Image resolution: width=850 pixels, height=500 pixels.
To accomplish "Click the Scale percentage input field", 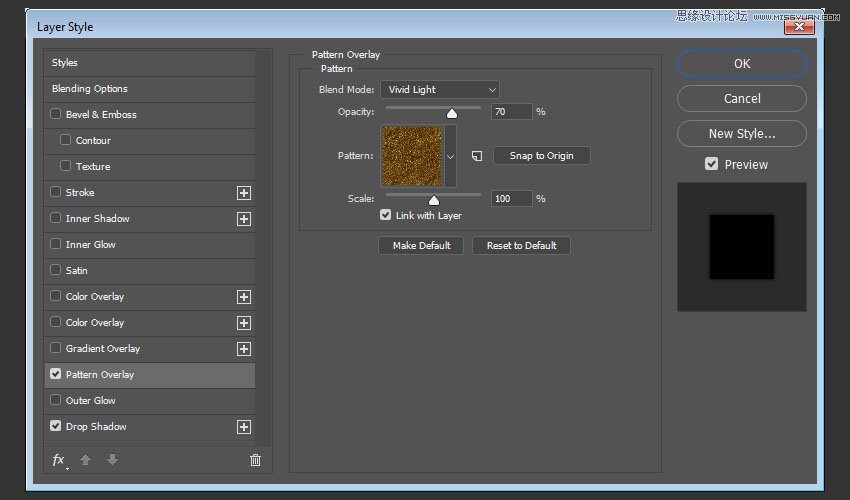I will pos(511,199).
